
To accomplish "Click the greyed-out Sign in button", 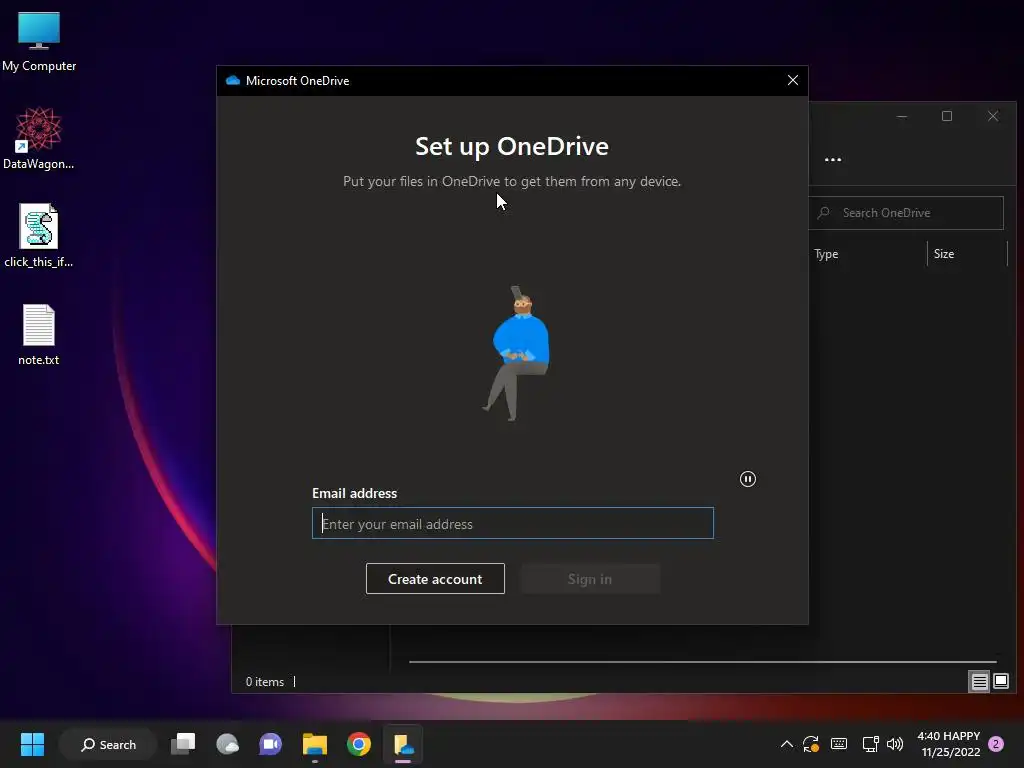I will pyautogui.click(x=590, y=579).
